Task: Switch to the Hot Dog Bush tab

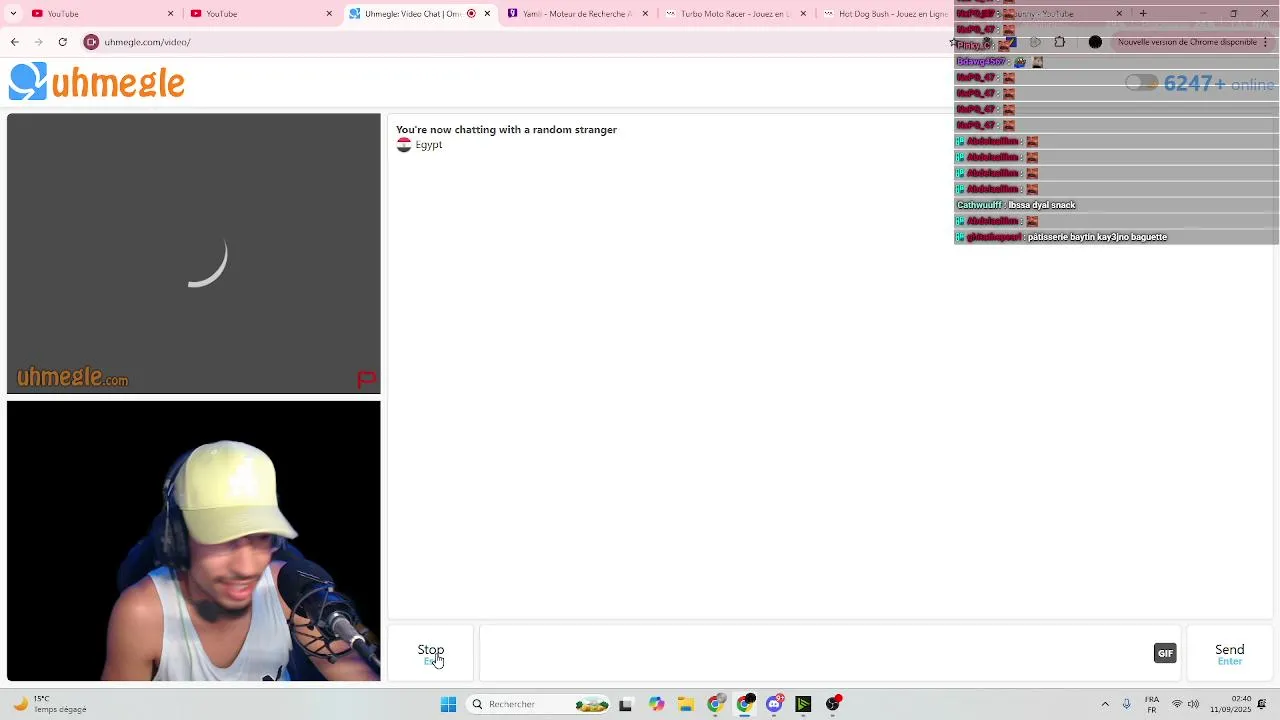Action: pyautogui.click(x=892, y=14)
